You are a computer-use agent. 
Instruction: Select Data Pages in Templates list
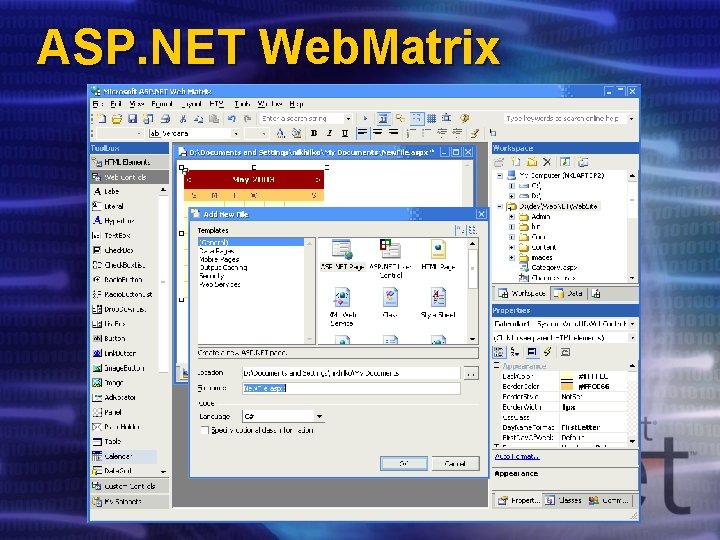217,251
